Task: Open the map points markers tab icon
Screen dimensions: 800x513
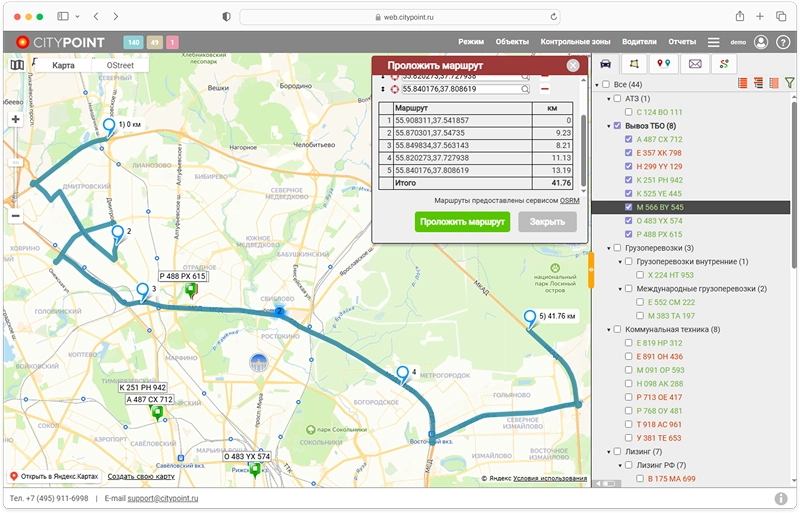Action: click(664, 64)
